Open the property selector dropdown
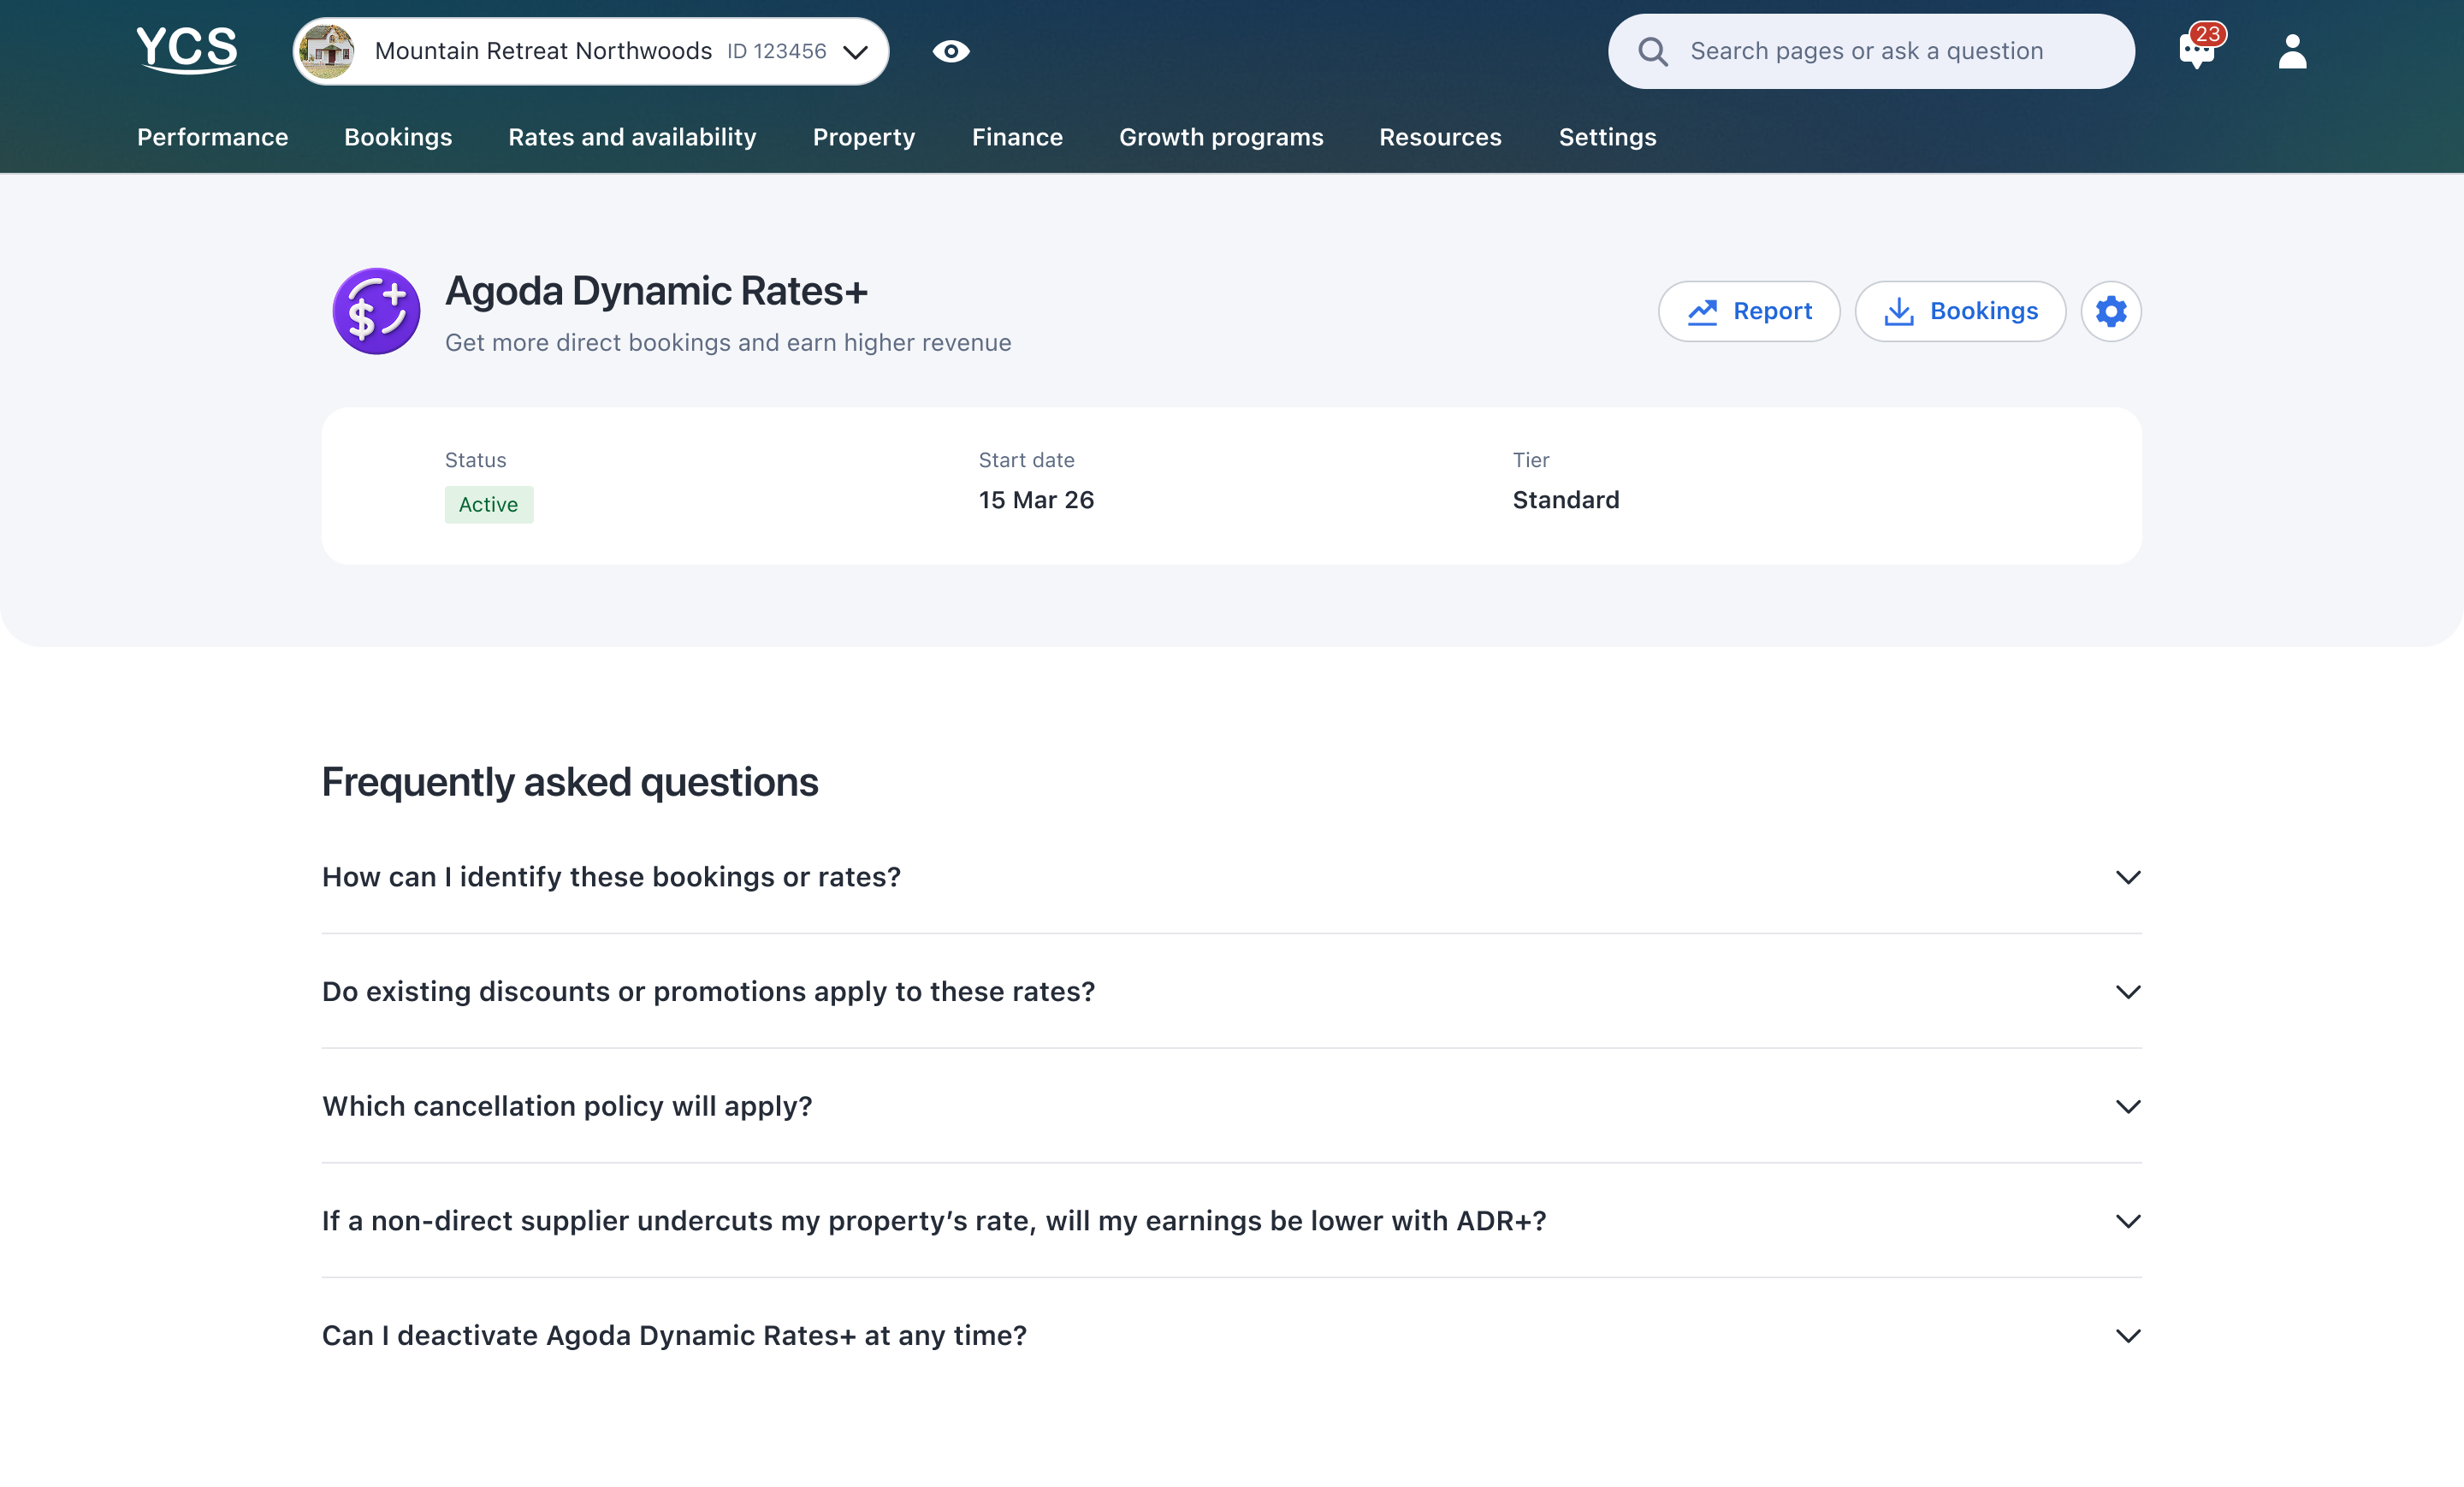Screen dimensions: 2464x1487 click(x=855, y=52)
